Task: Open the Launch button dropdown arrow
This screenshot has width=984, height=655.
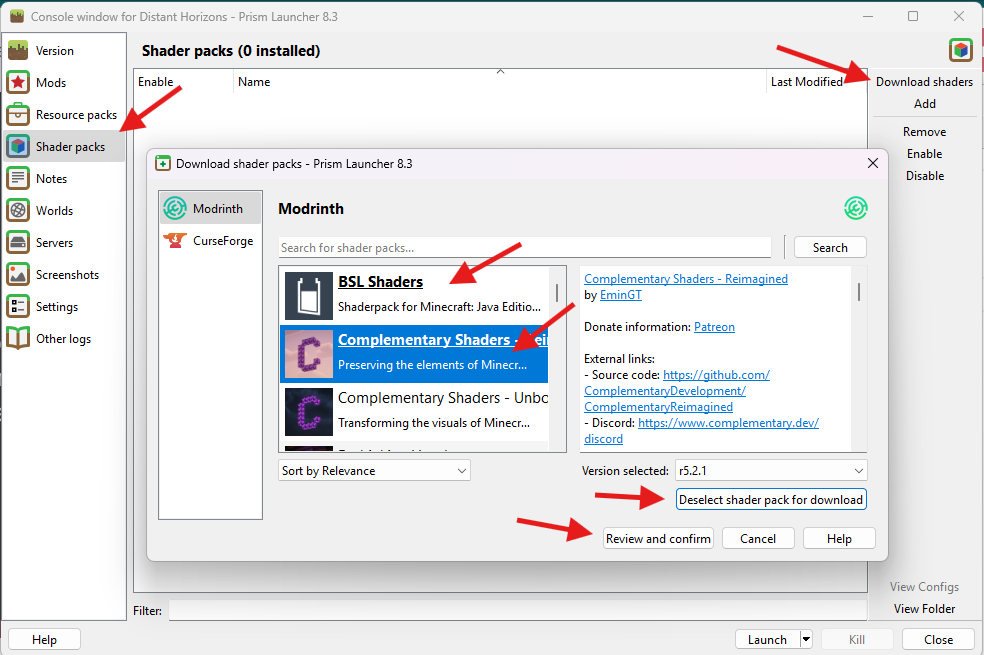Action: pyautogui.click(x=806, y=639)
